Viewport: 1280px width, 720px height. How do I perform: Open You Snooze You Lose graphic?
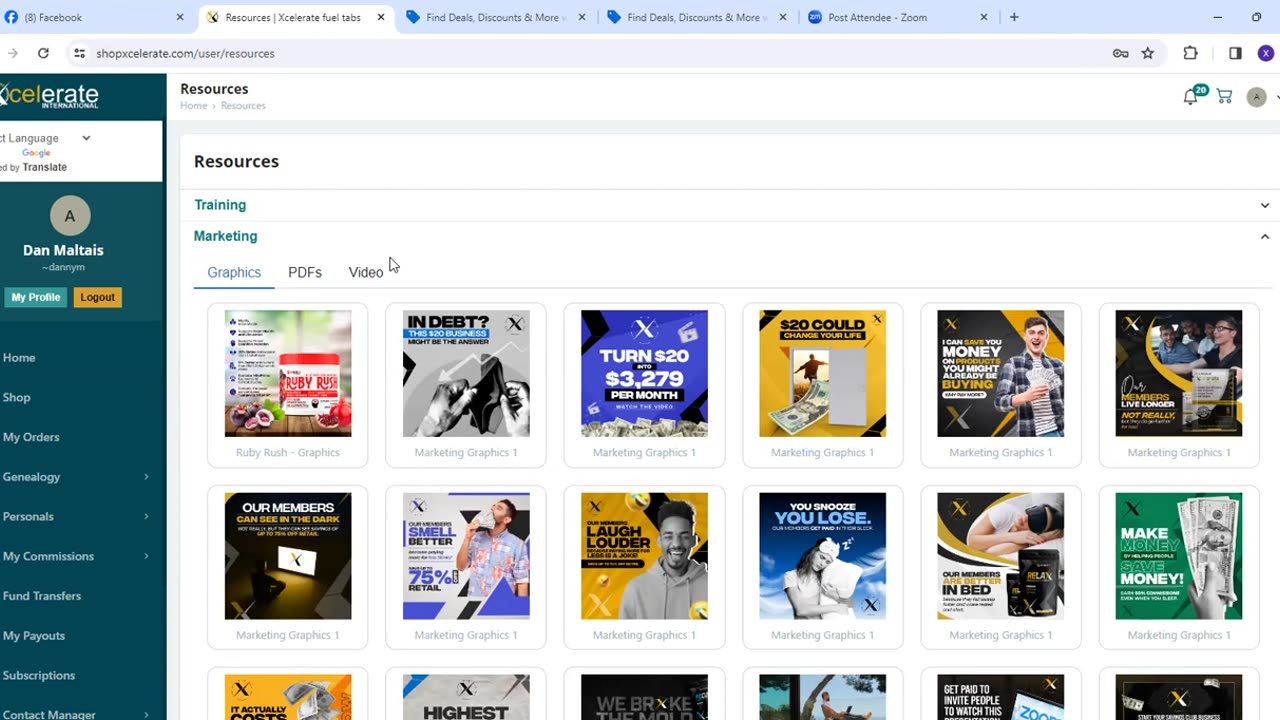point(822,556)
